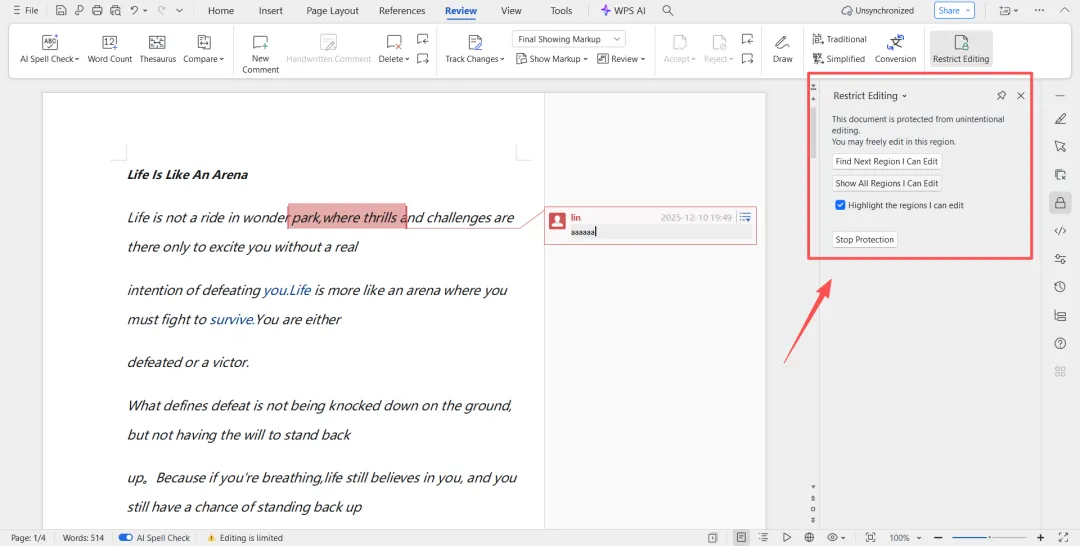Image resolution: width=1080 pixels, height=546 pixels.
Task: Expand the Track Changes dropdown
Action: tap(475, 59)
